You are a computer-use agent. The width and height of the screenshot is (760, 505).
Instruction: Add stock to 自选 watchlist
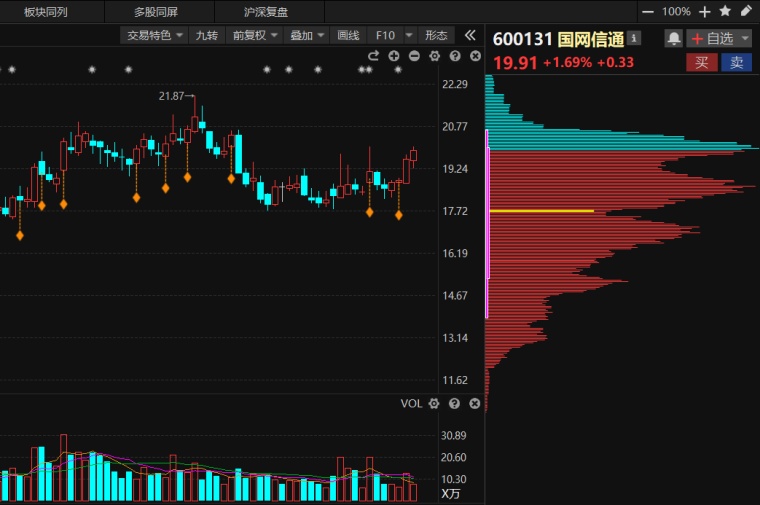pos(712,38)
